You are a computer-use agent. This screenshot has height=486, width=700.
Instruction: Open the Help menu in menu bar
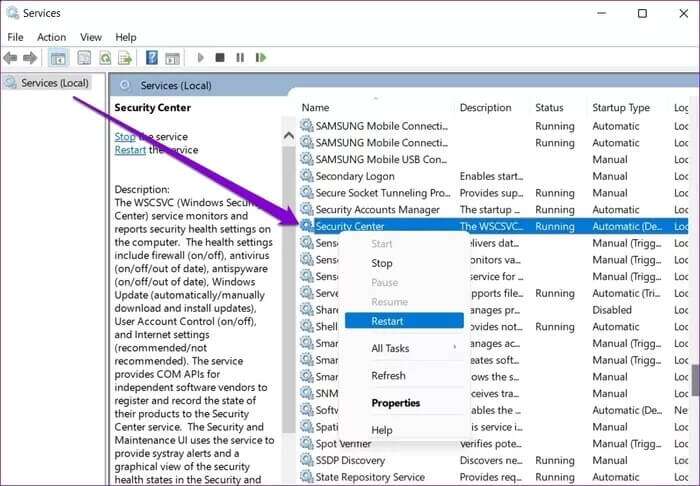125,37
